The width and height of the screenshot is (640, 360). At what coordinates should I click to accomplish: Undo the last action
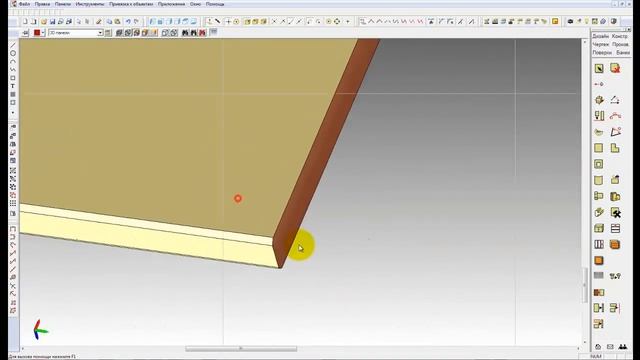coord(128,21)
